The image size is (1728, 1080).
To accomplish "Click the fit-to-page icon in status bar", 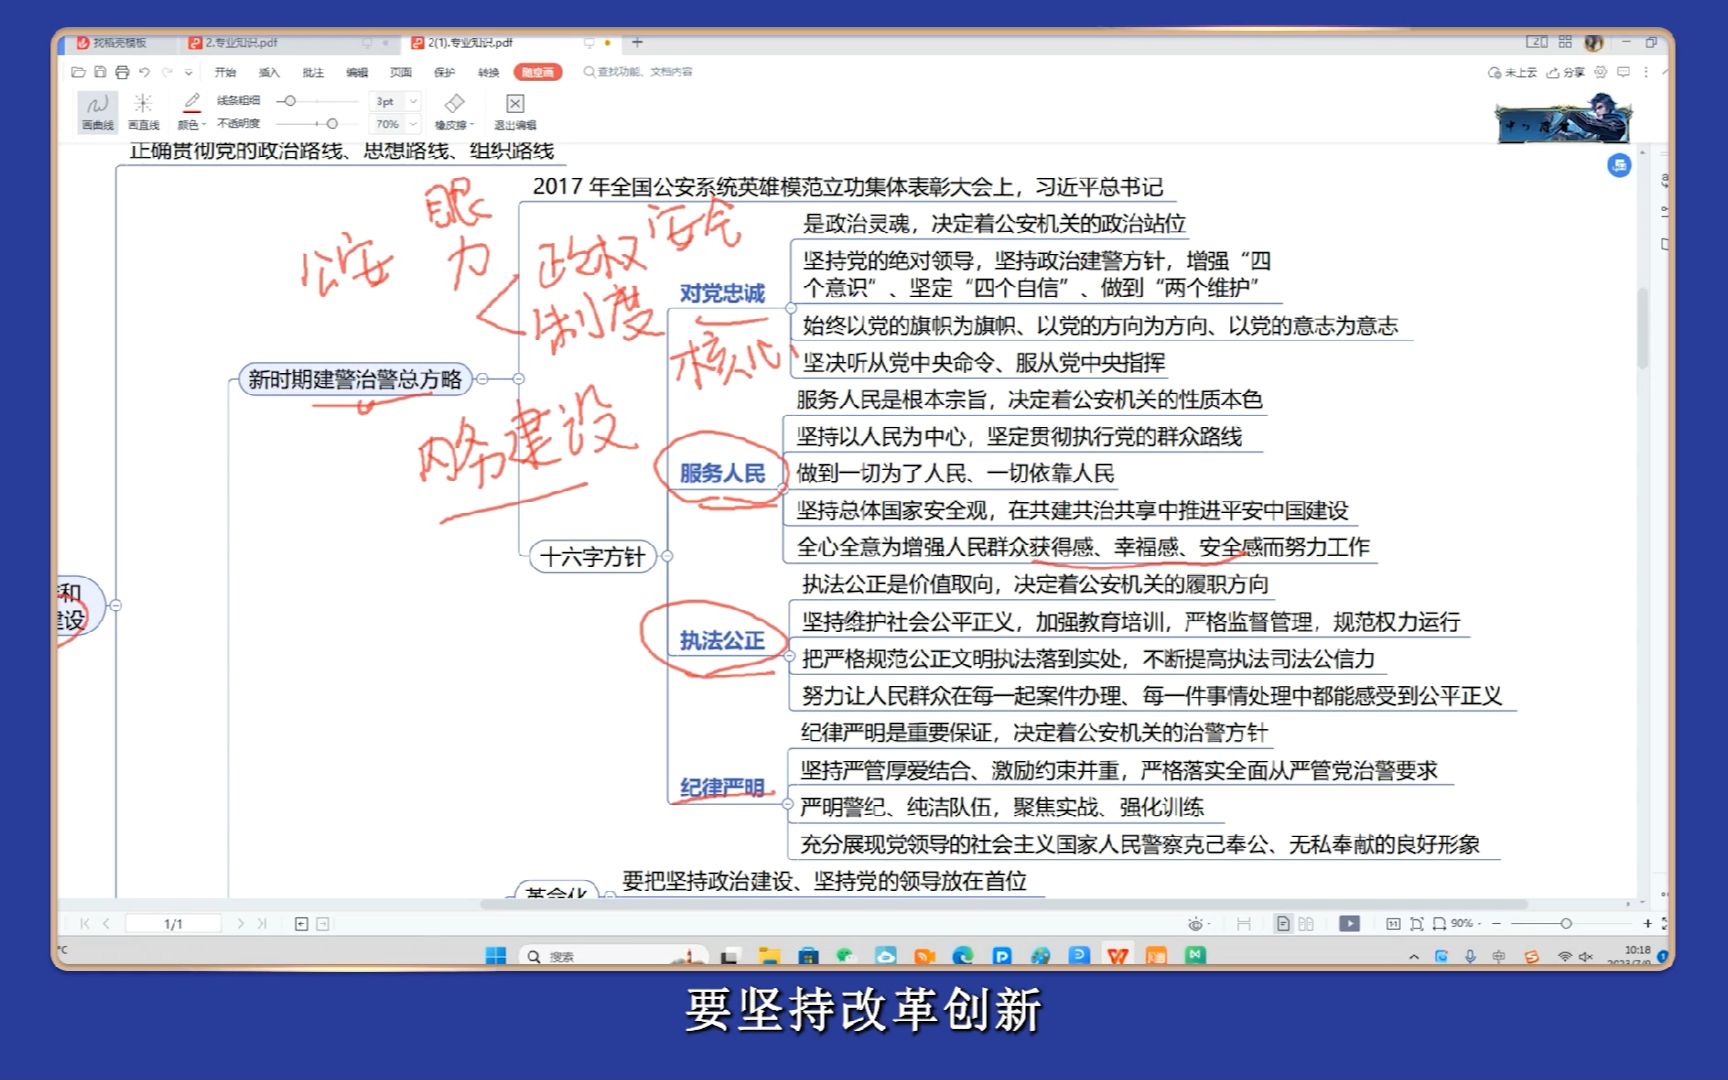I will [x=1416, y=924].
